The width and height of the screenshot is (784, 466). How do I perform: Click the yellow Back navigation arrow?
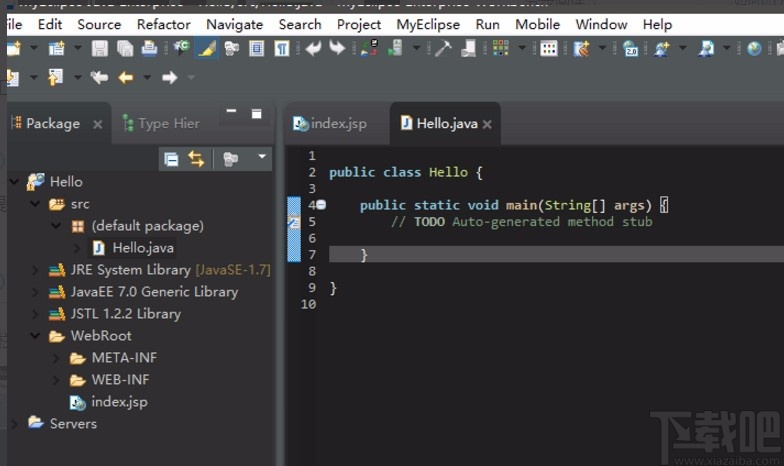click(125, 77)
